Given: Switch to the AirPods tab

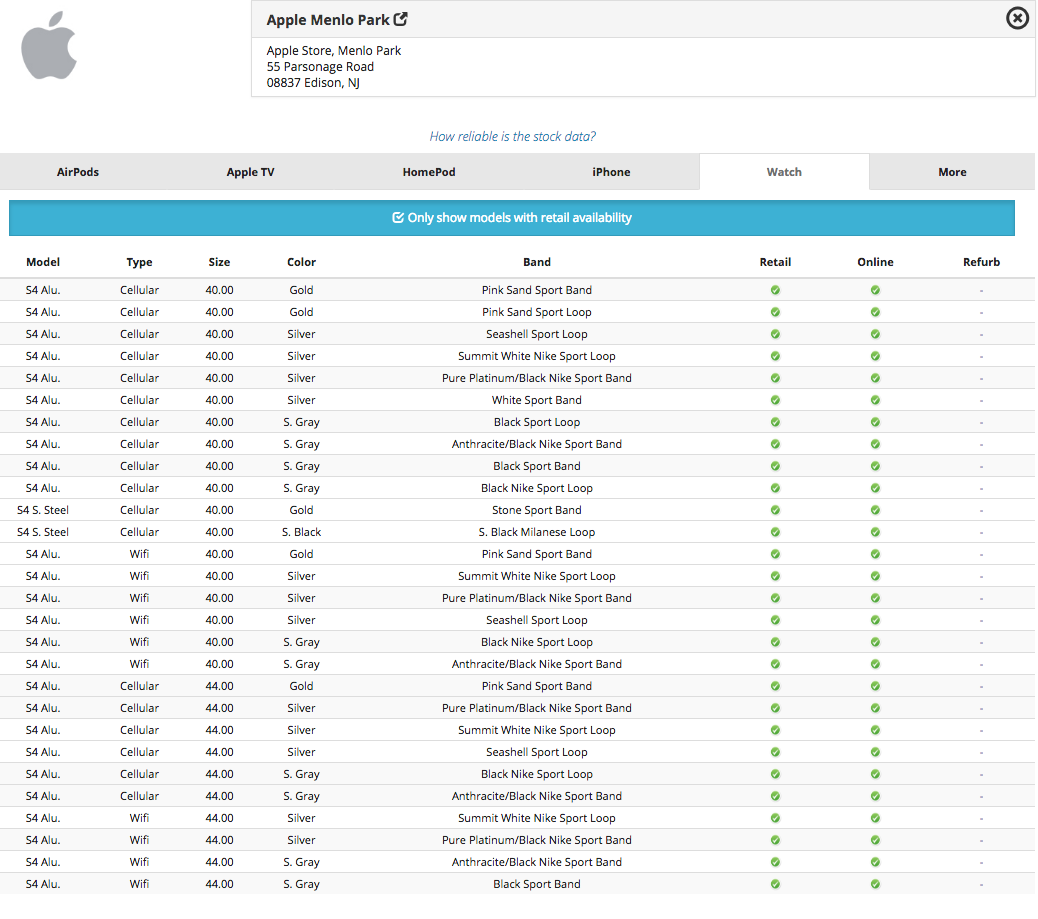Looking at the screenshot, I should click(x=77, y=172).
